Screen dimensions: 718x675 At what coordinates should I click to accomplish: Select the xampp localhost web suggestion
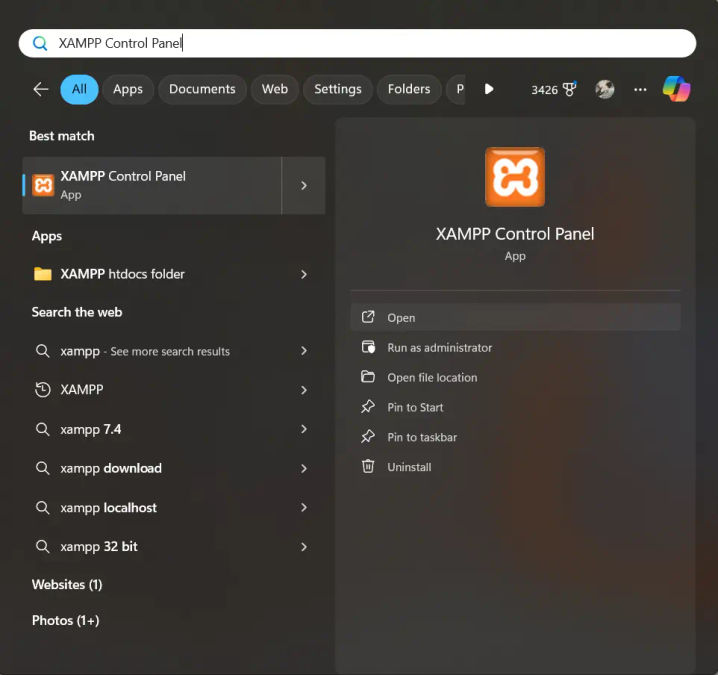[174, 507]
